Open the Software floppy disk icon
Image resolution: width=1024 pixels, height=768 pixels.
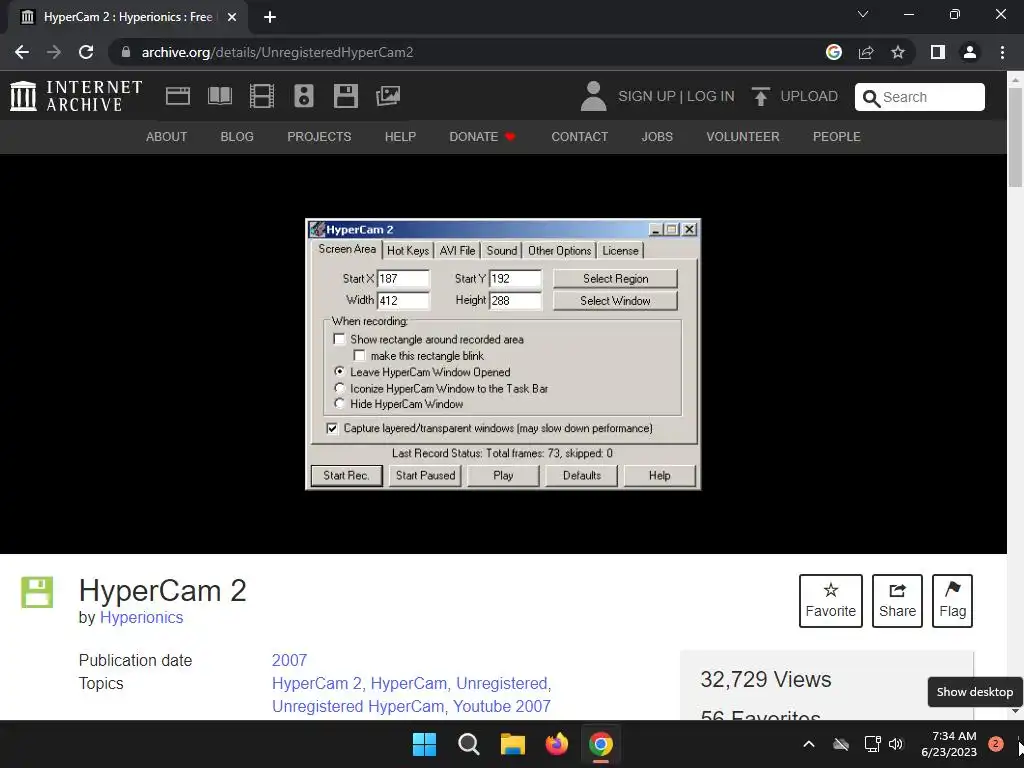(345, 96)
